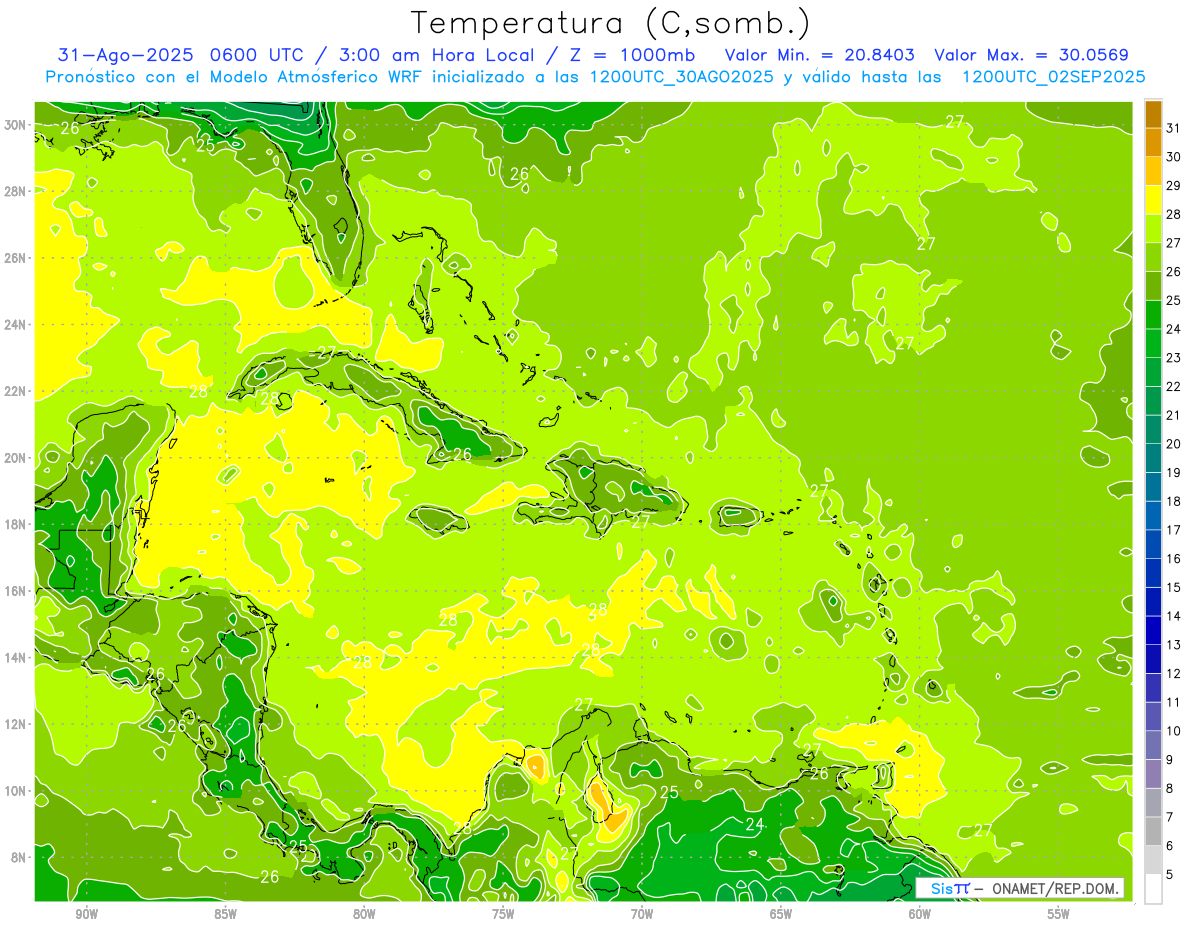The width and height of the screenshot is (1200, 927).
Task: Select the "Valor Max. = 30.0569" value
Action: pyautogui.click(x=1031, y=55)
